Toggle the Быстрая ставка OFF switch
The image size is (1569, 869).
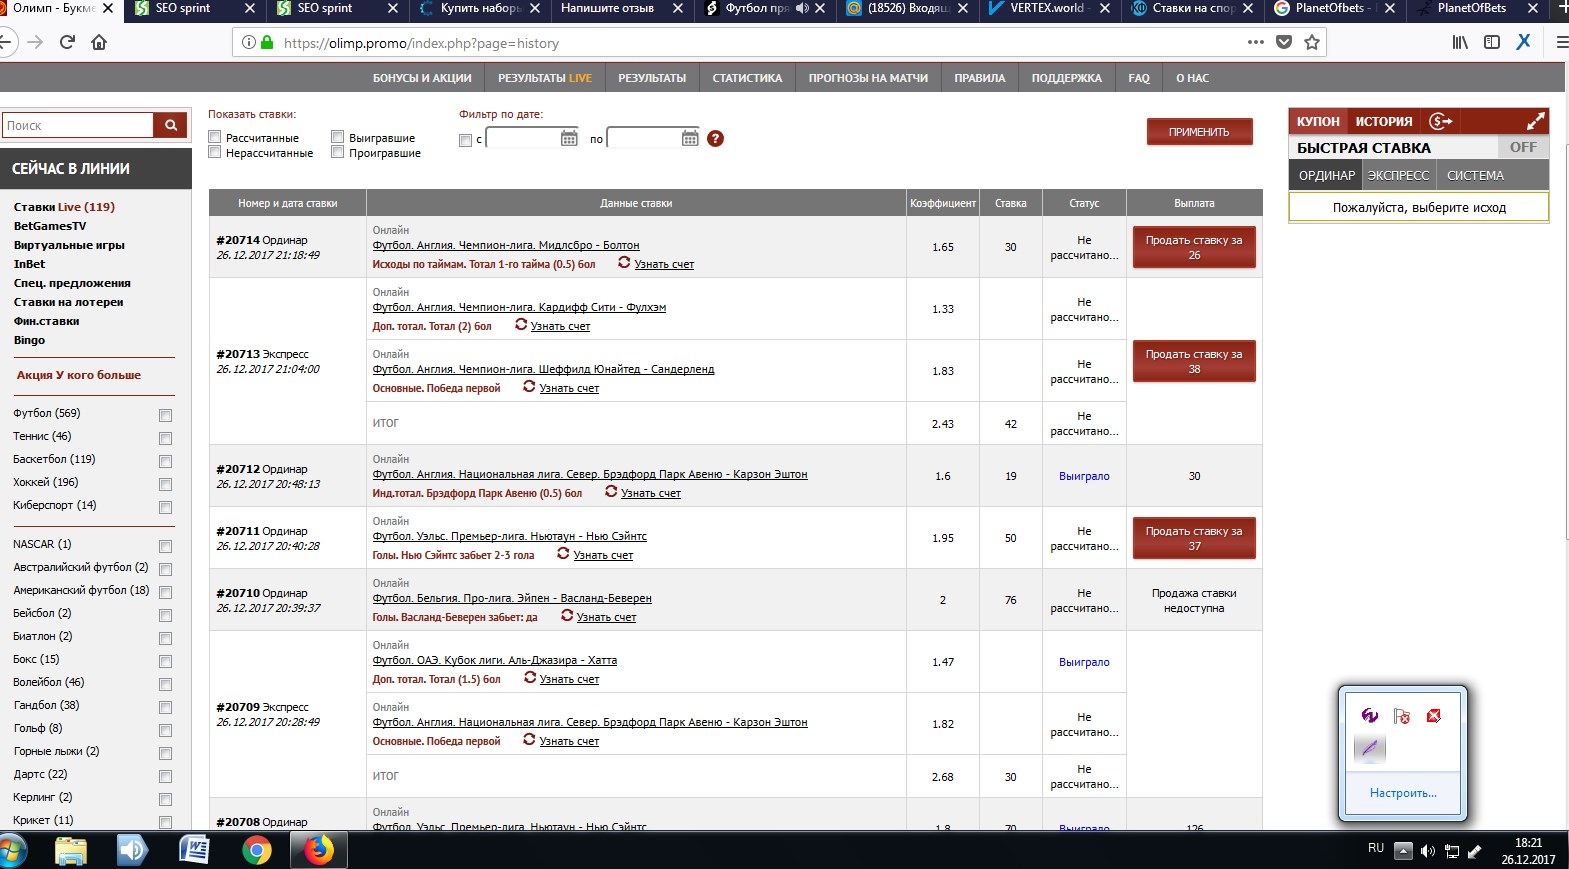(1523, 147)
